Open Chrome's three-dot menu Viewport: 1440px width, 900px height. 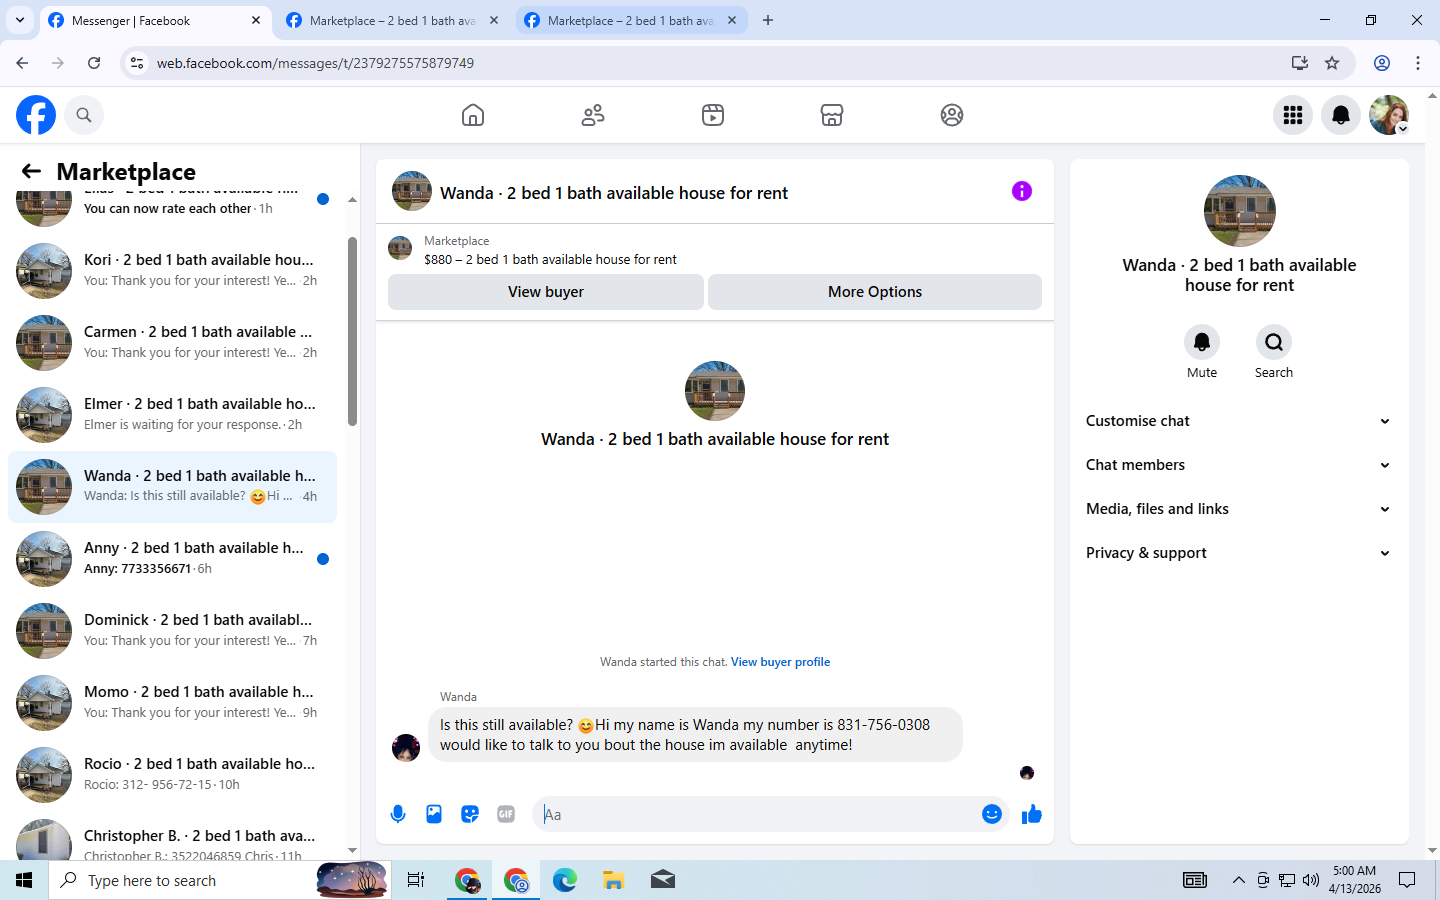[x=1418, y=63]
